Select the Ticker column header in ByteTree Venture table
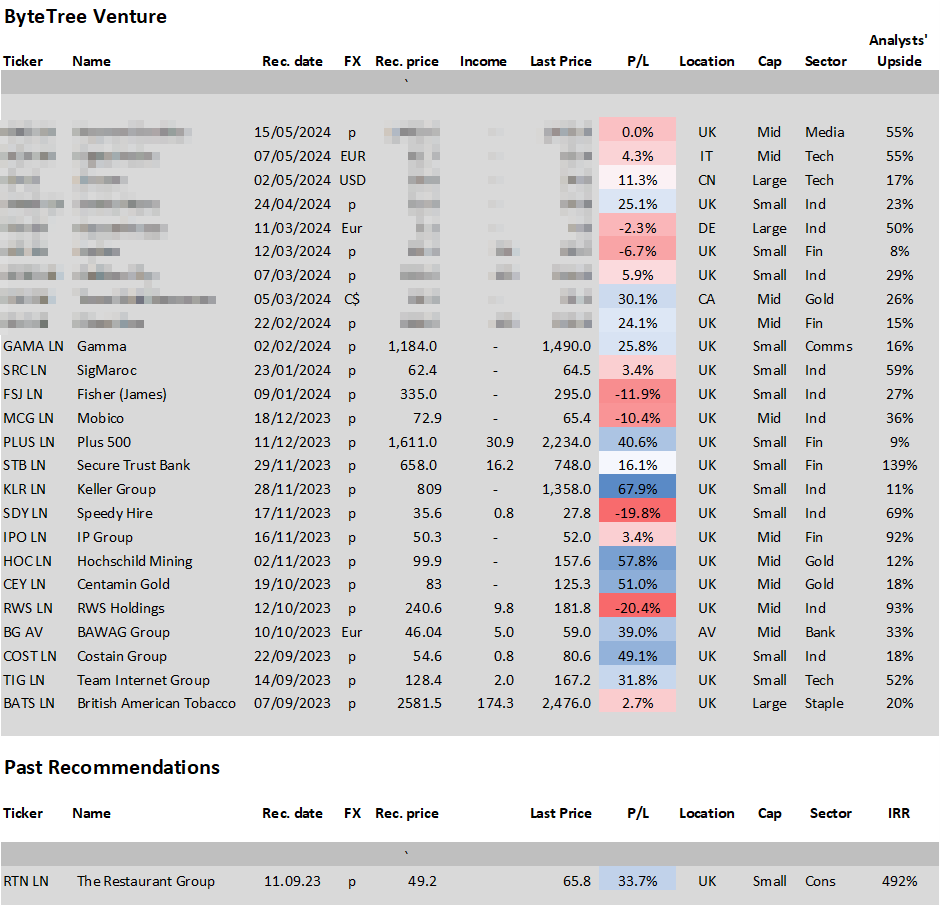Viewport: 940px width, 907px height. coord(23,61)
